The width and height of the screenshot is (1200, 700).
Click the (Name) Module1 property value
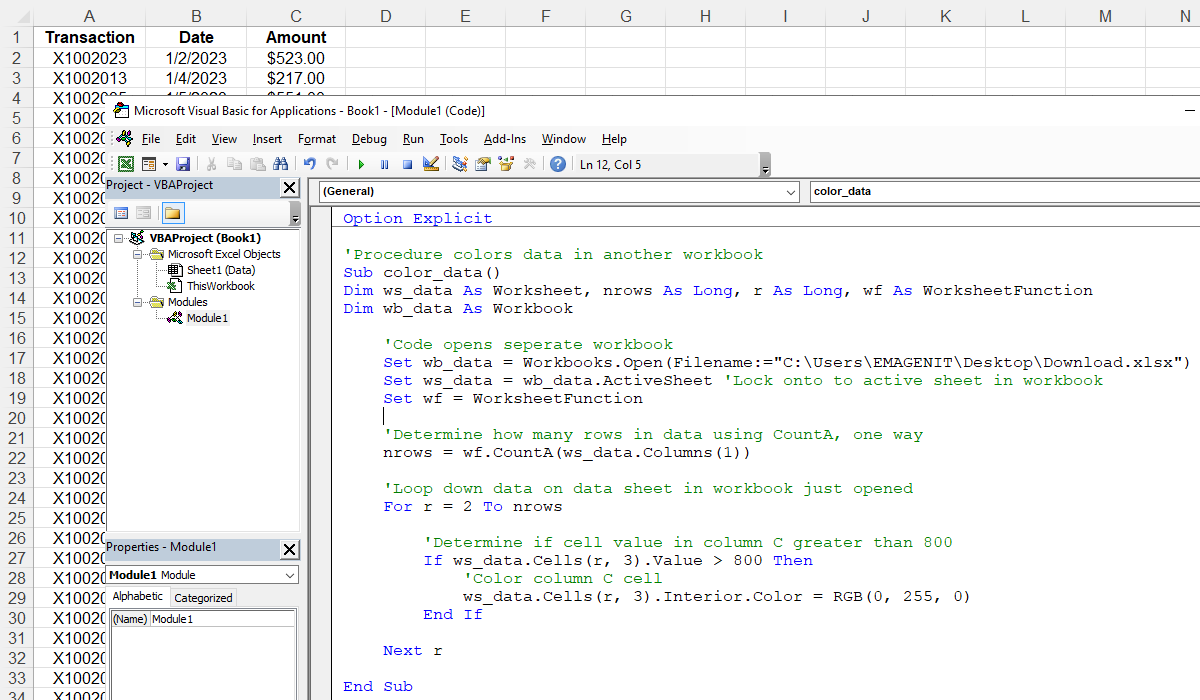tap(222, 619)
